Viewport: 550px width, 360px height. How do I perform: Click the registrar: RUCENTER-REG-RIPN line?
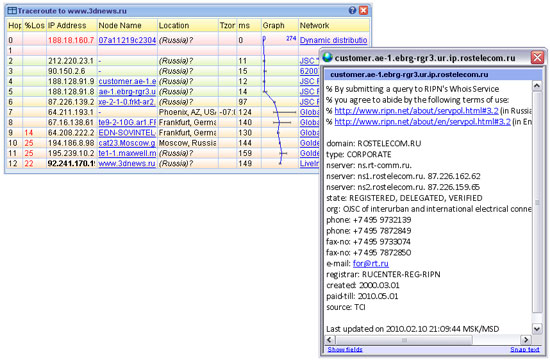click(383, 274)
